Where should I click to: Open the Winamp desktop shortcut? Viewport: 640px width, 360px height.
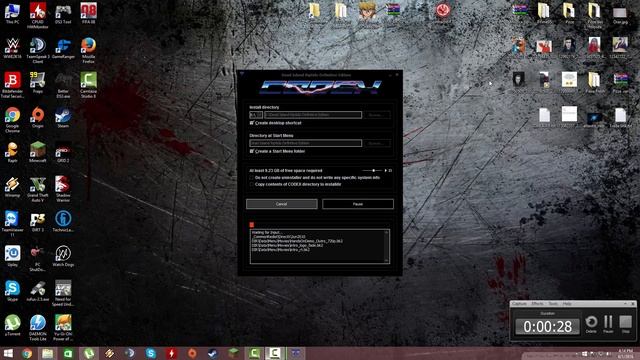12,186
